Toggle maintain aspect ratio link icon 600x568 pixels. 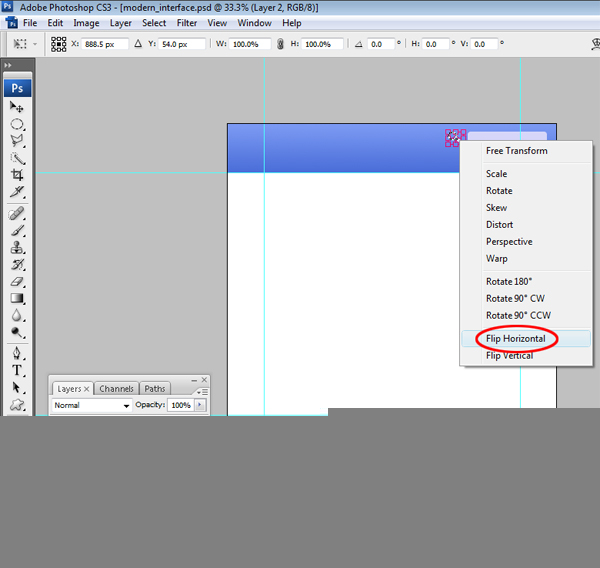pos(280,44)
